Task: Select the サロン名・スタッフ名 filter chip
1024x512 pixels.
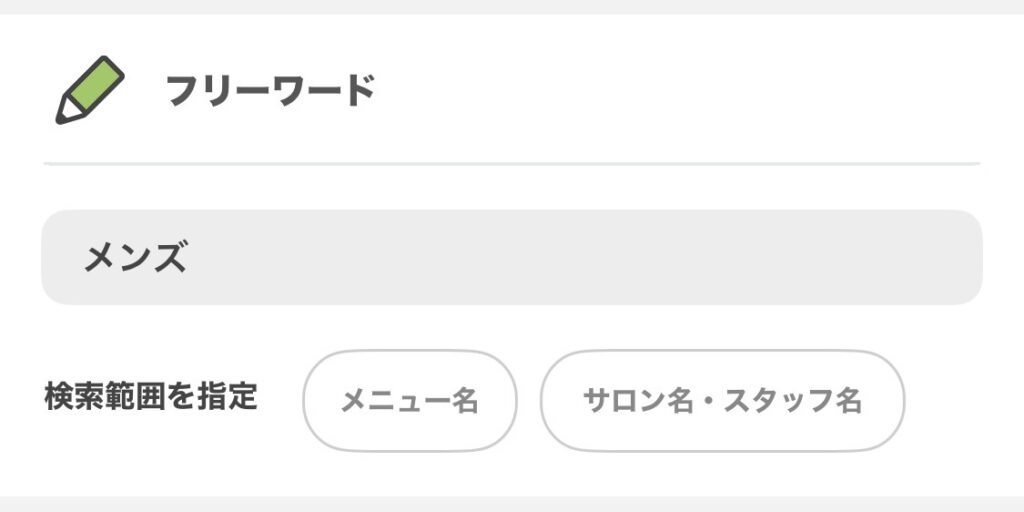Action: point(722,401)
